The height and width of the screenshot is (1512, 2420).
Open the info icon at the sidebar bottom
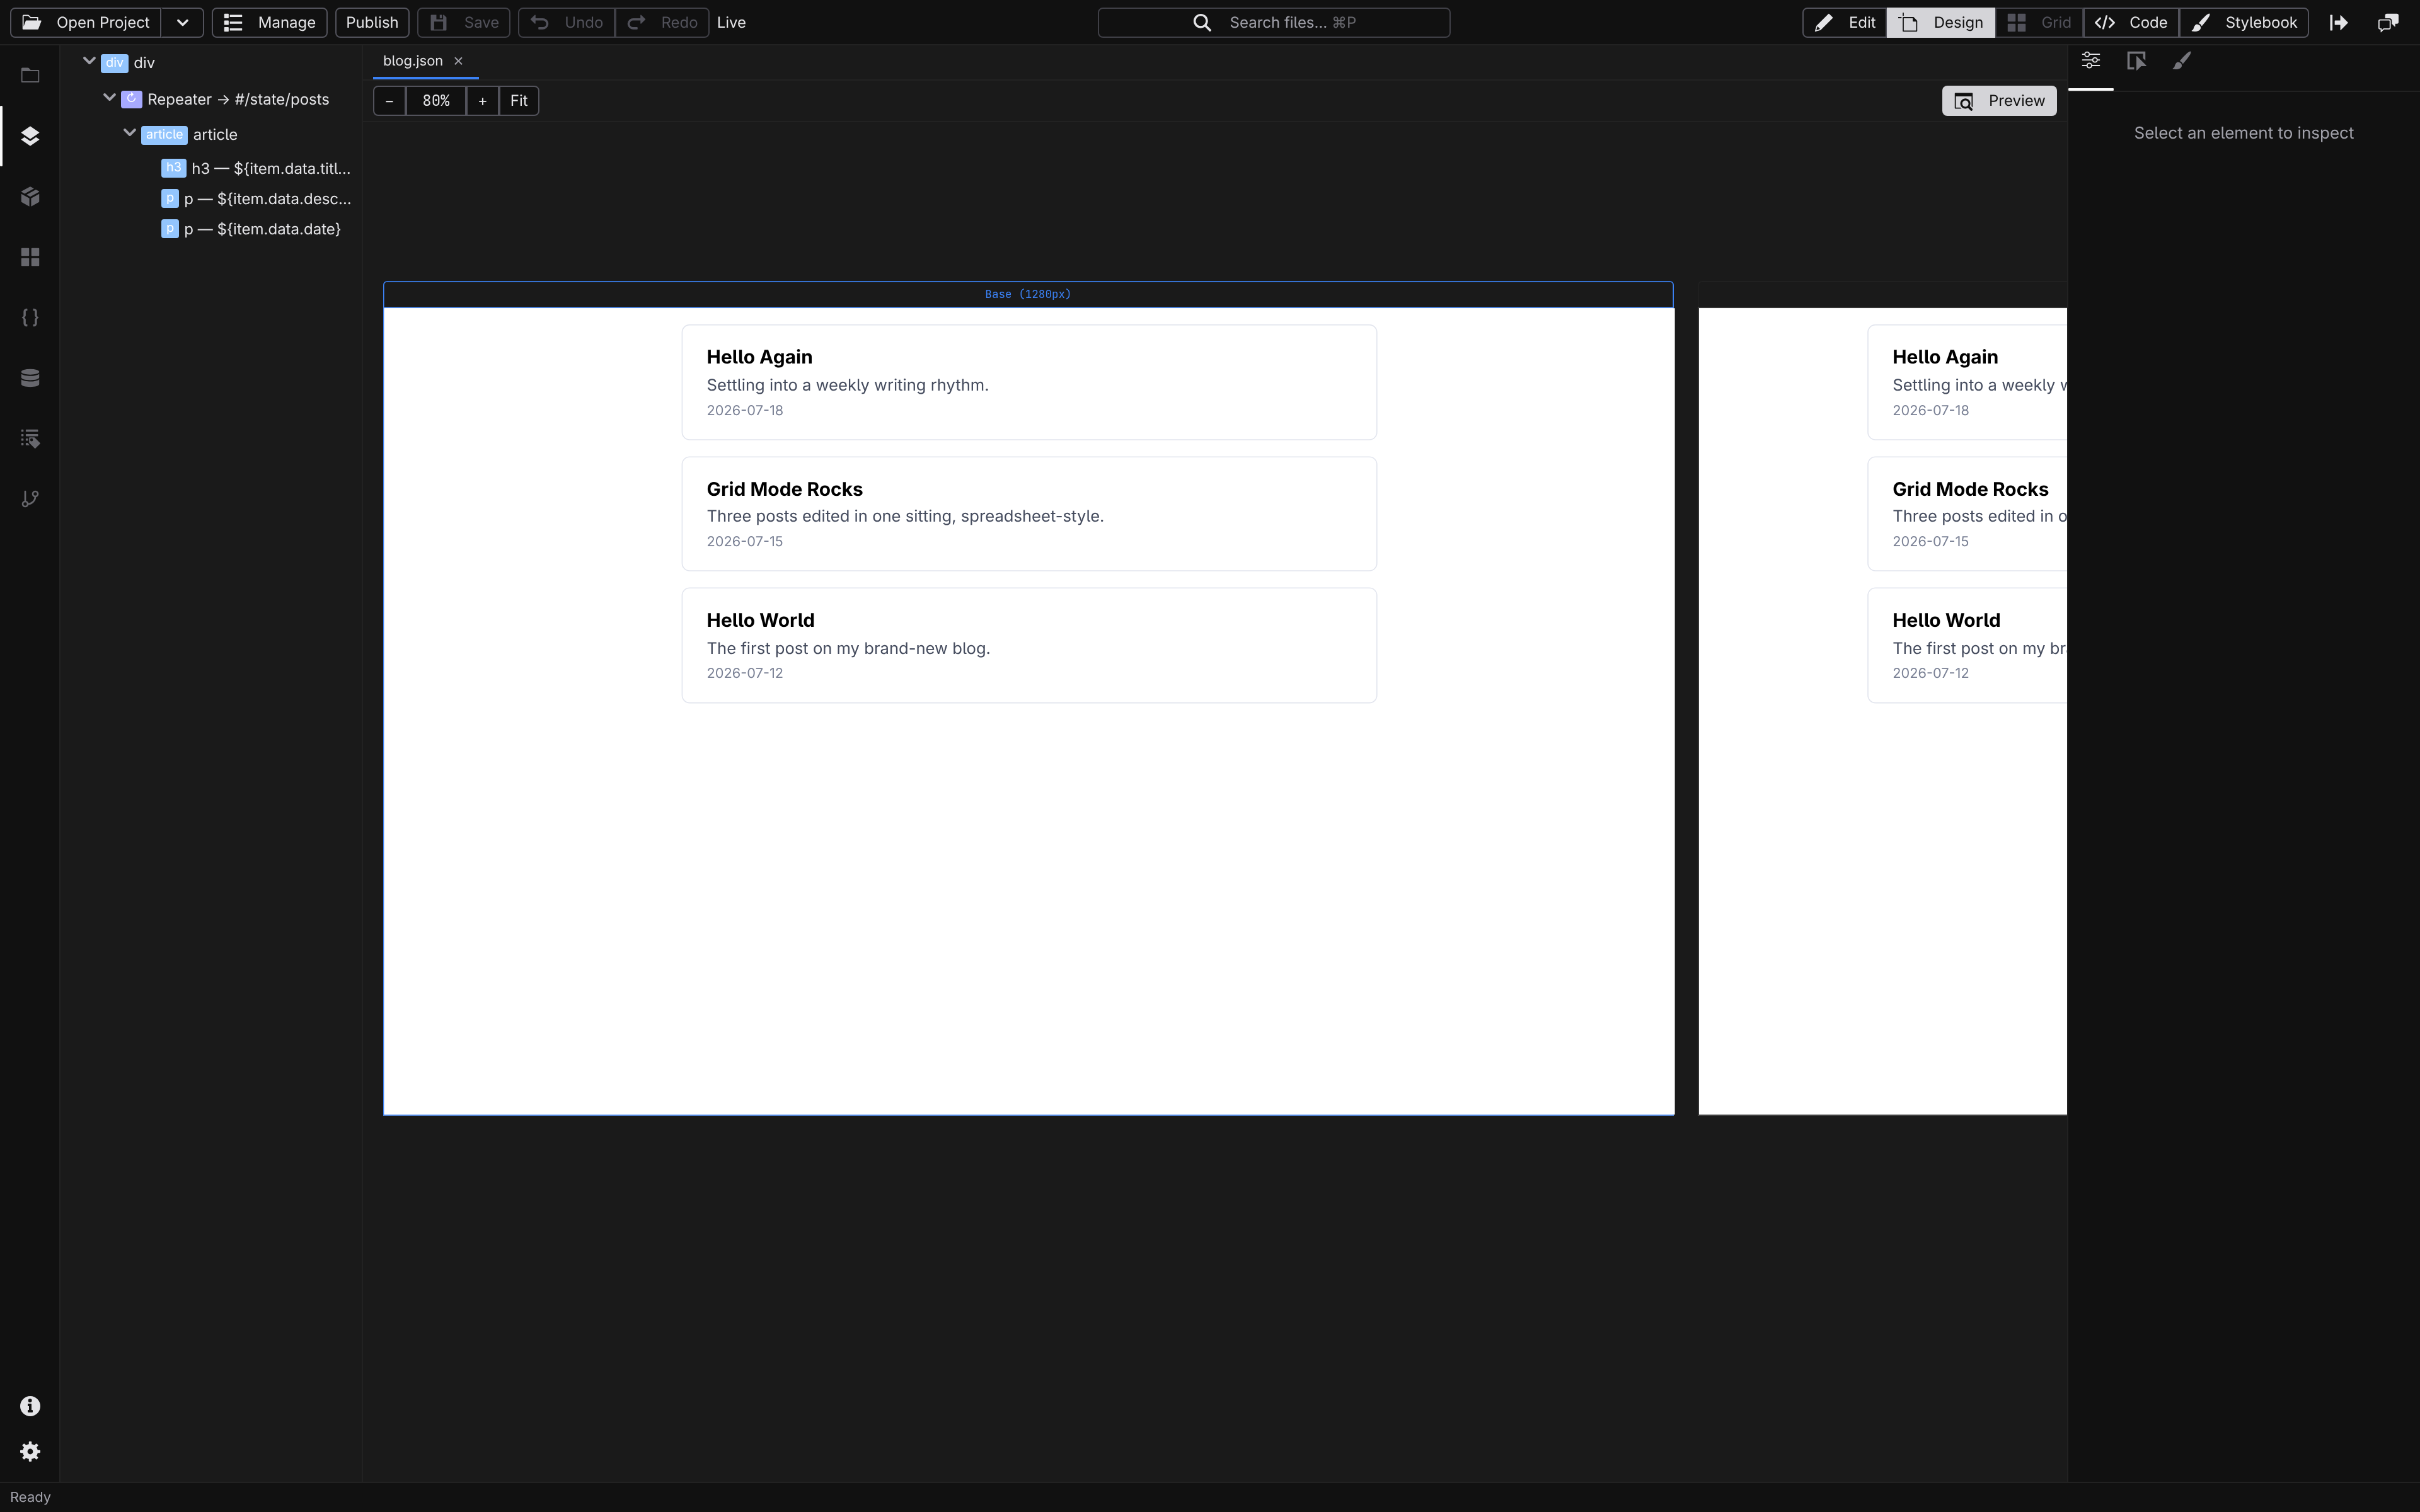pyautogui.click(x=30, y=1406)
